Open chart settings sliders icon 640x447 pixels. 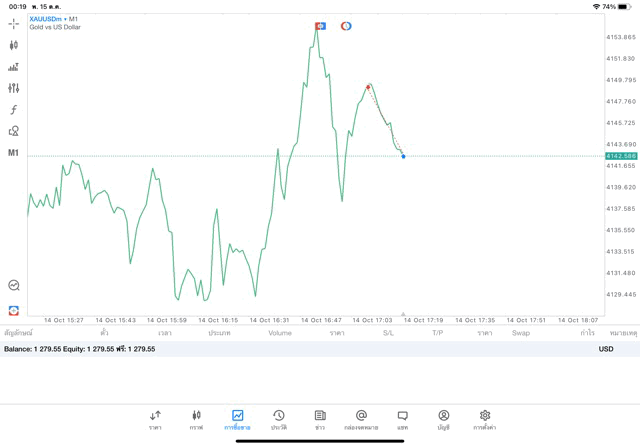tap(13, 88)
